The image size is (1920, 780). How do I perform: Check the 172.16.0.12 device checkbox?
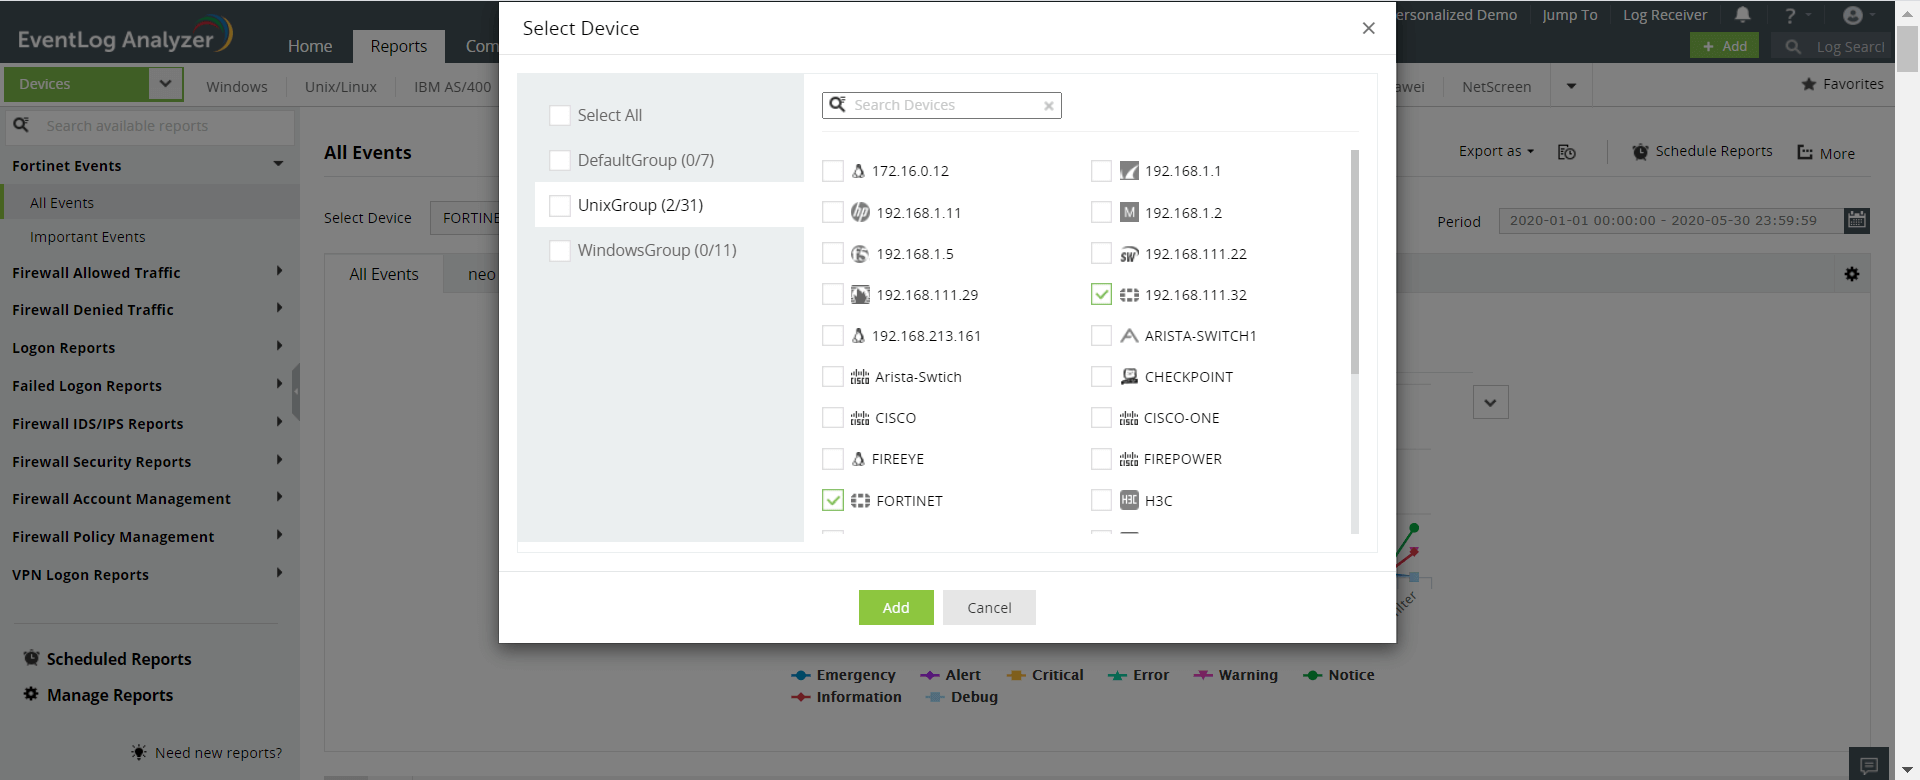[x=833, y=171]
